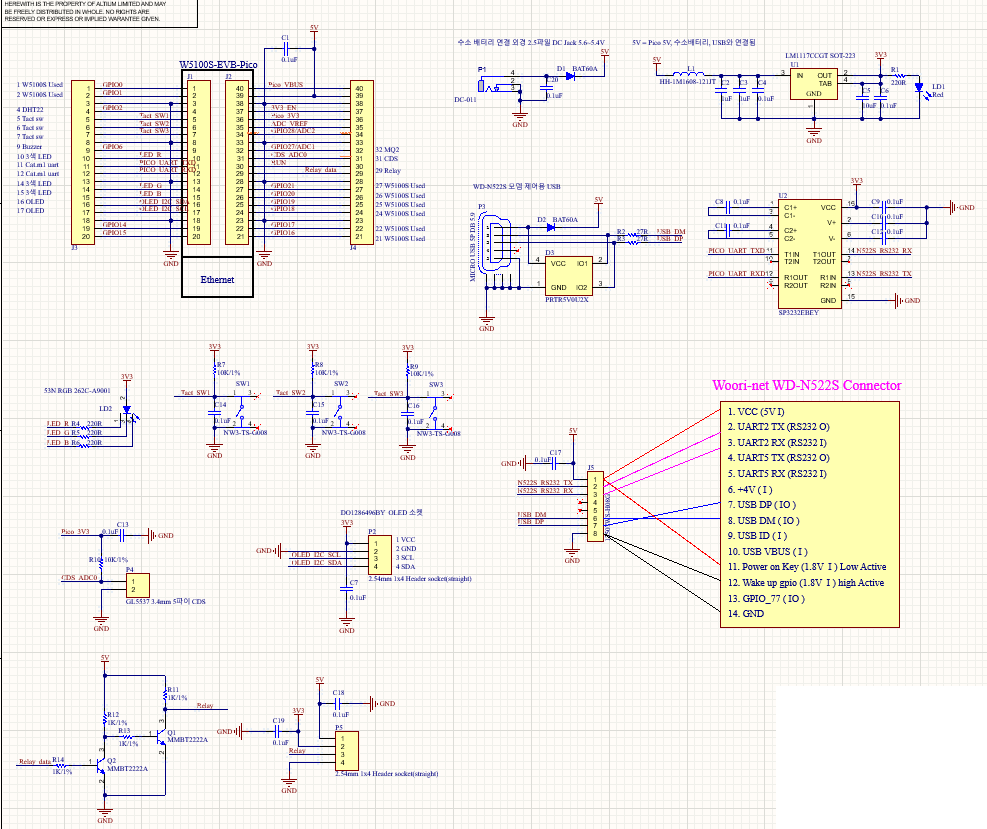The image size is (987, 829).
Task: Select the 'GL5537 3.4mm' CDS label
Action: pos(166,601)
